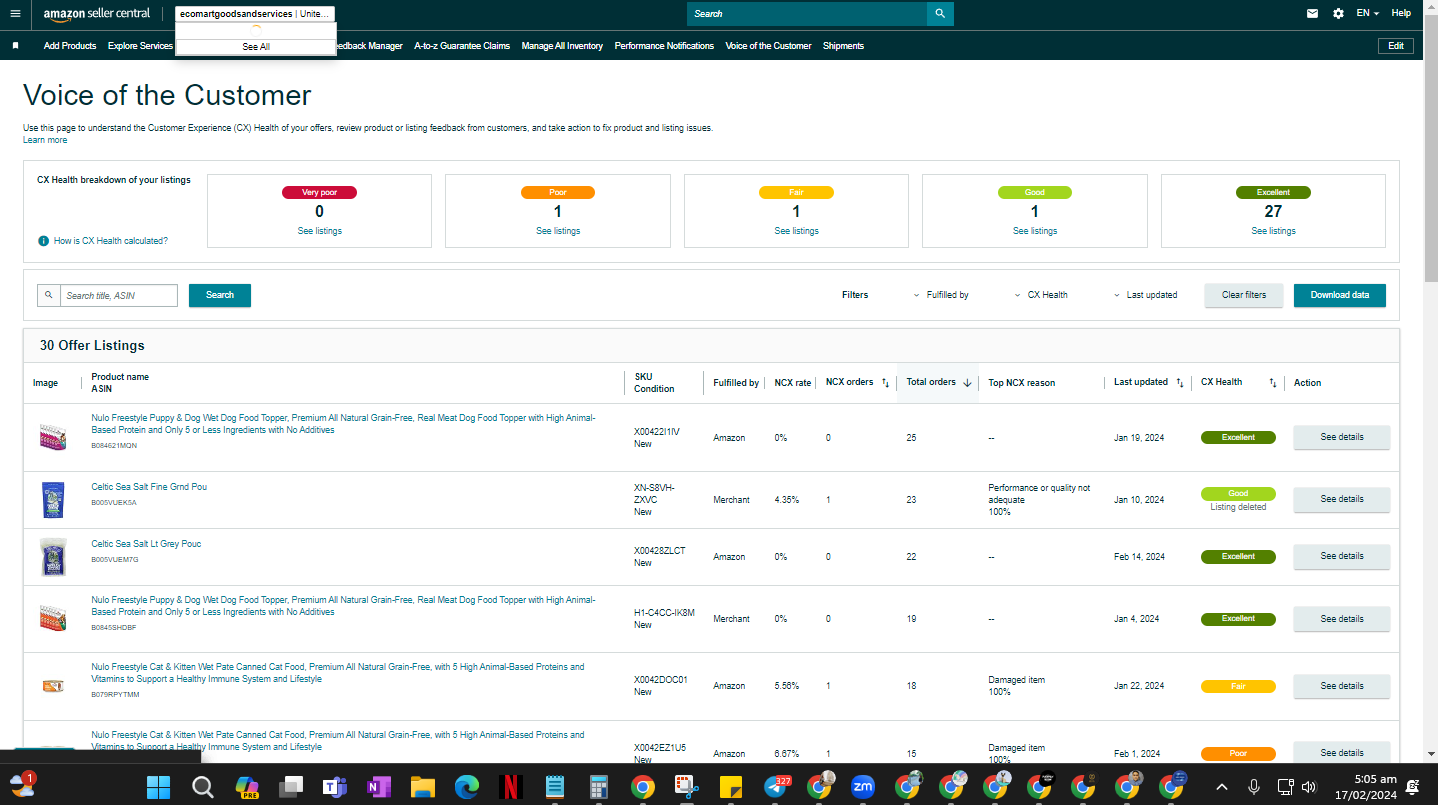The width and height of the screenshot is (1438, 805).
Task: Follow the Learn more link
Action: coord(45,140)
